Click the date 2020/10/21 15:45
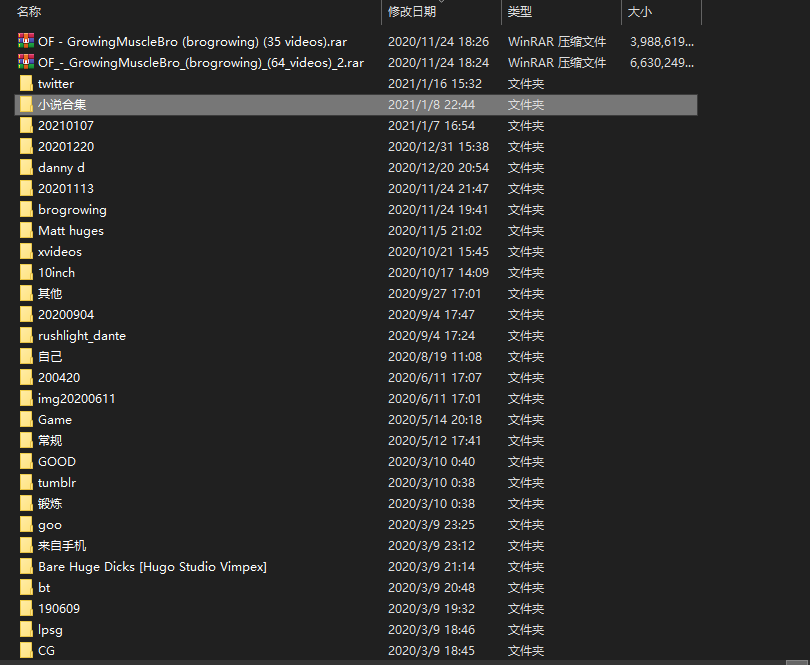This screenshot has height=665, width=810. point(438,252)
